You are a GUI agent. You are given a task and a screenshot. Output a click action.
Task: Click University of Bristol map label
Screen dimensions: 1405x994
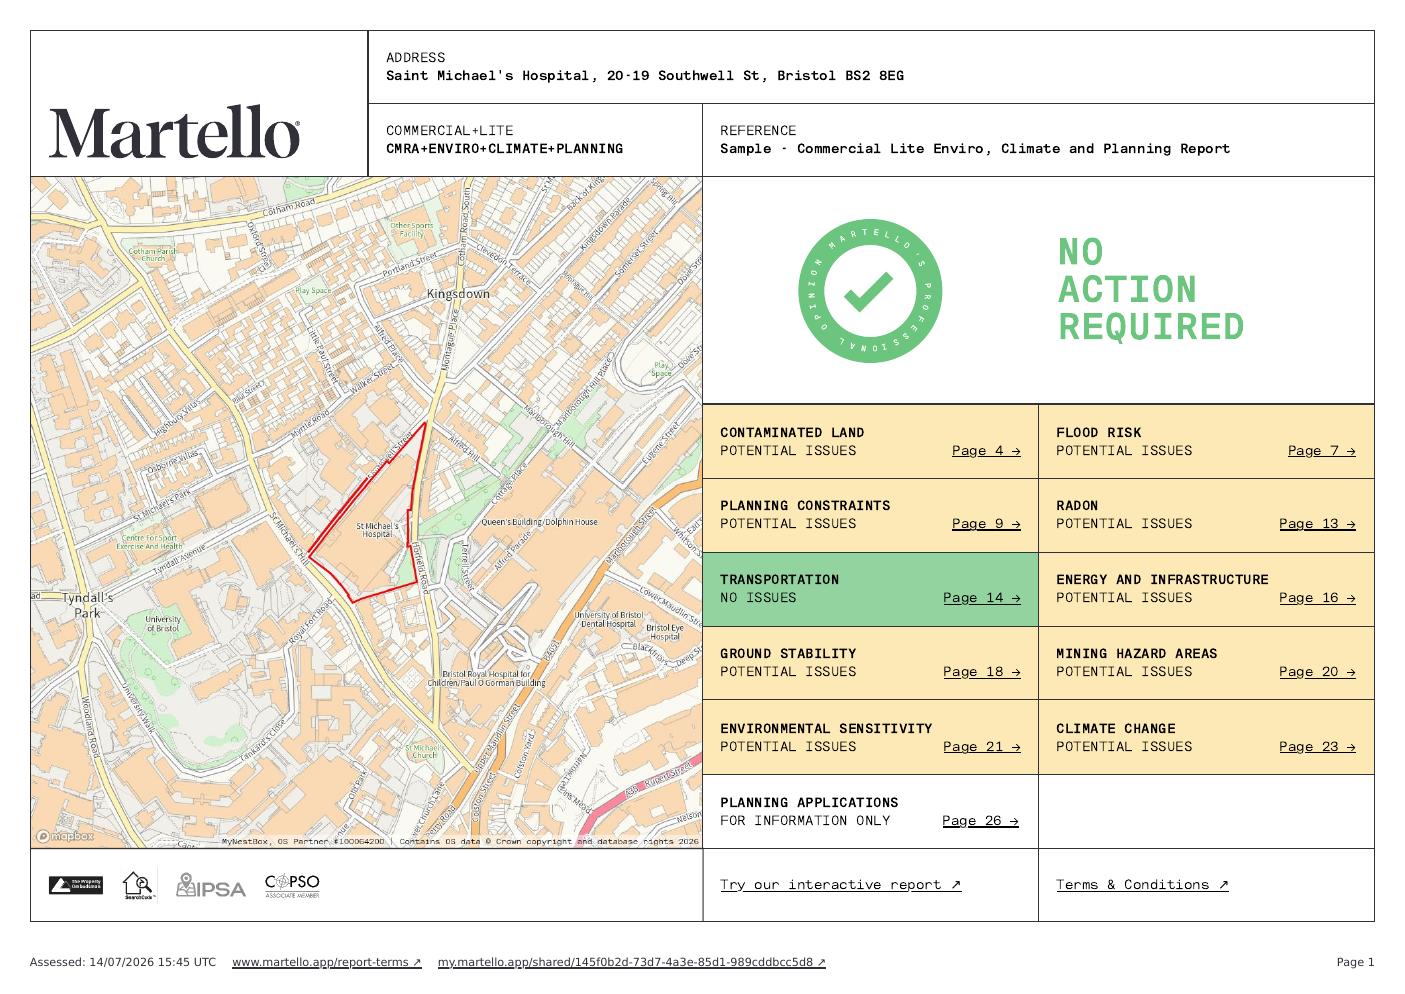coord(162,623)
